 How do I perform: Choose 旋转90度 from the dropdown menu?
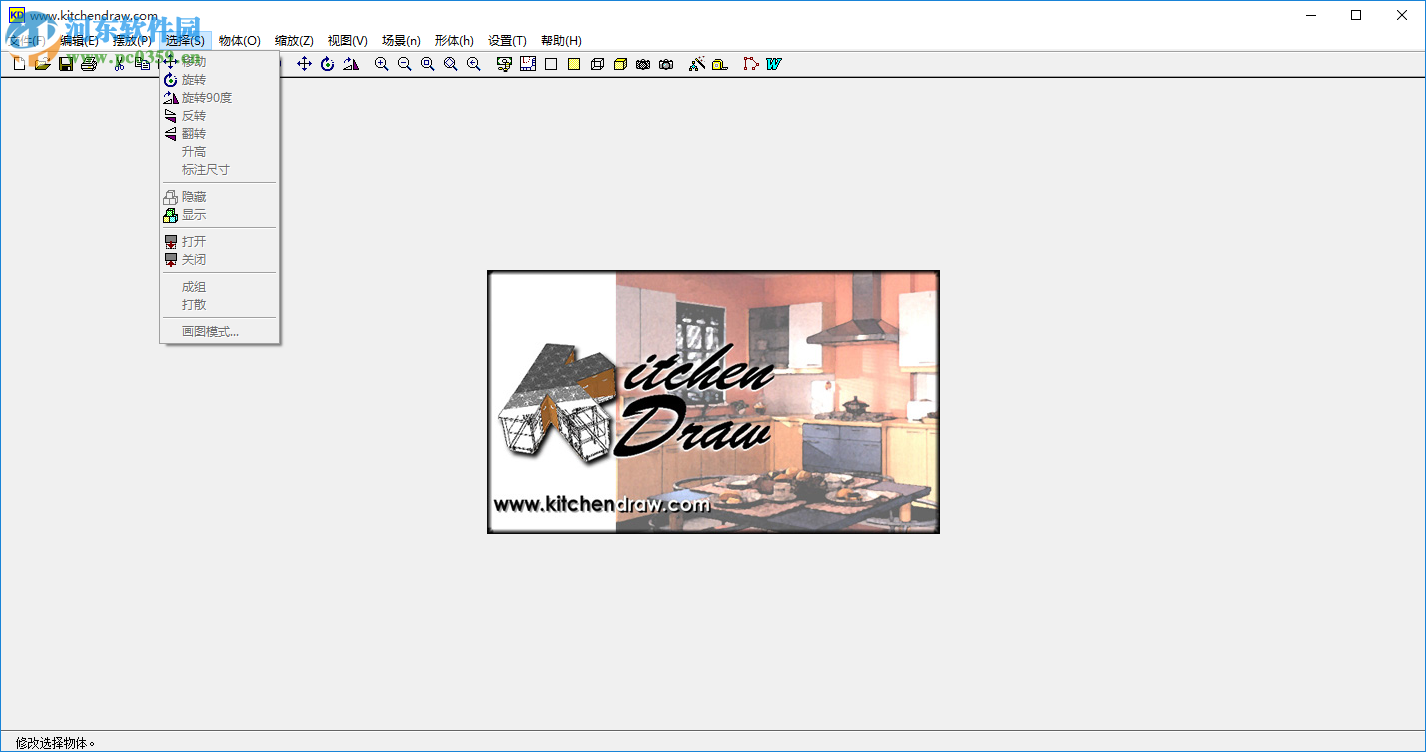[220, 98]
